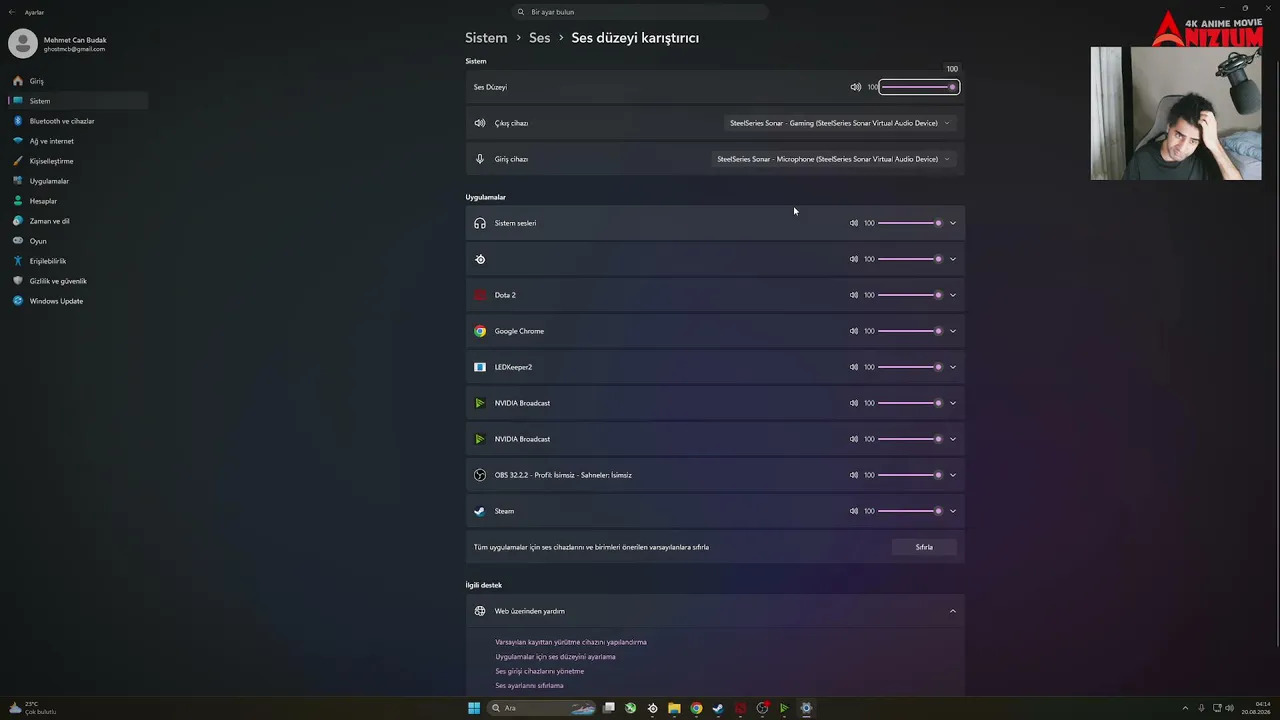Open the network tray icon
1280x720 pixels.
(x=1215, y=708)
